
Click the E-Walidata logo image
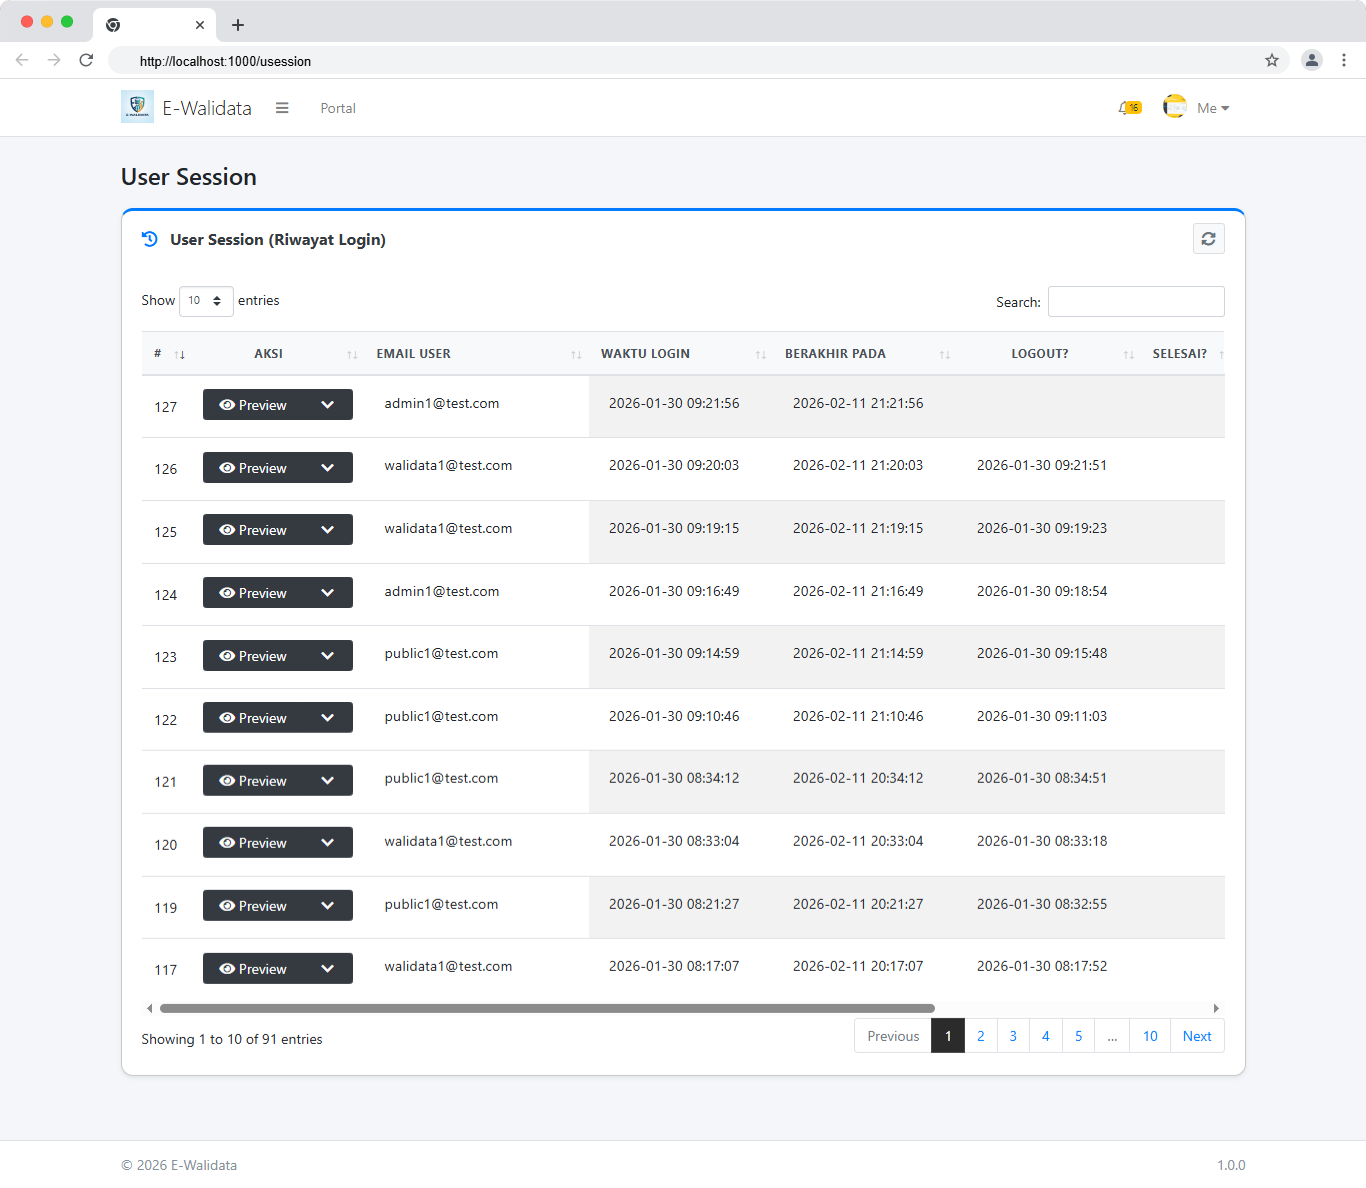pyautogui.click(x=137, y=107)
